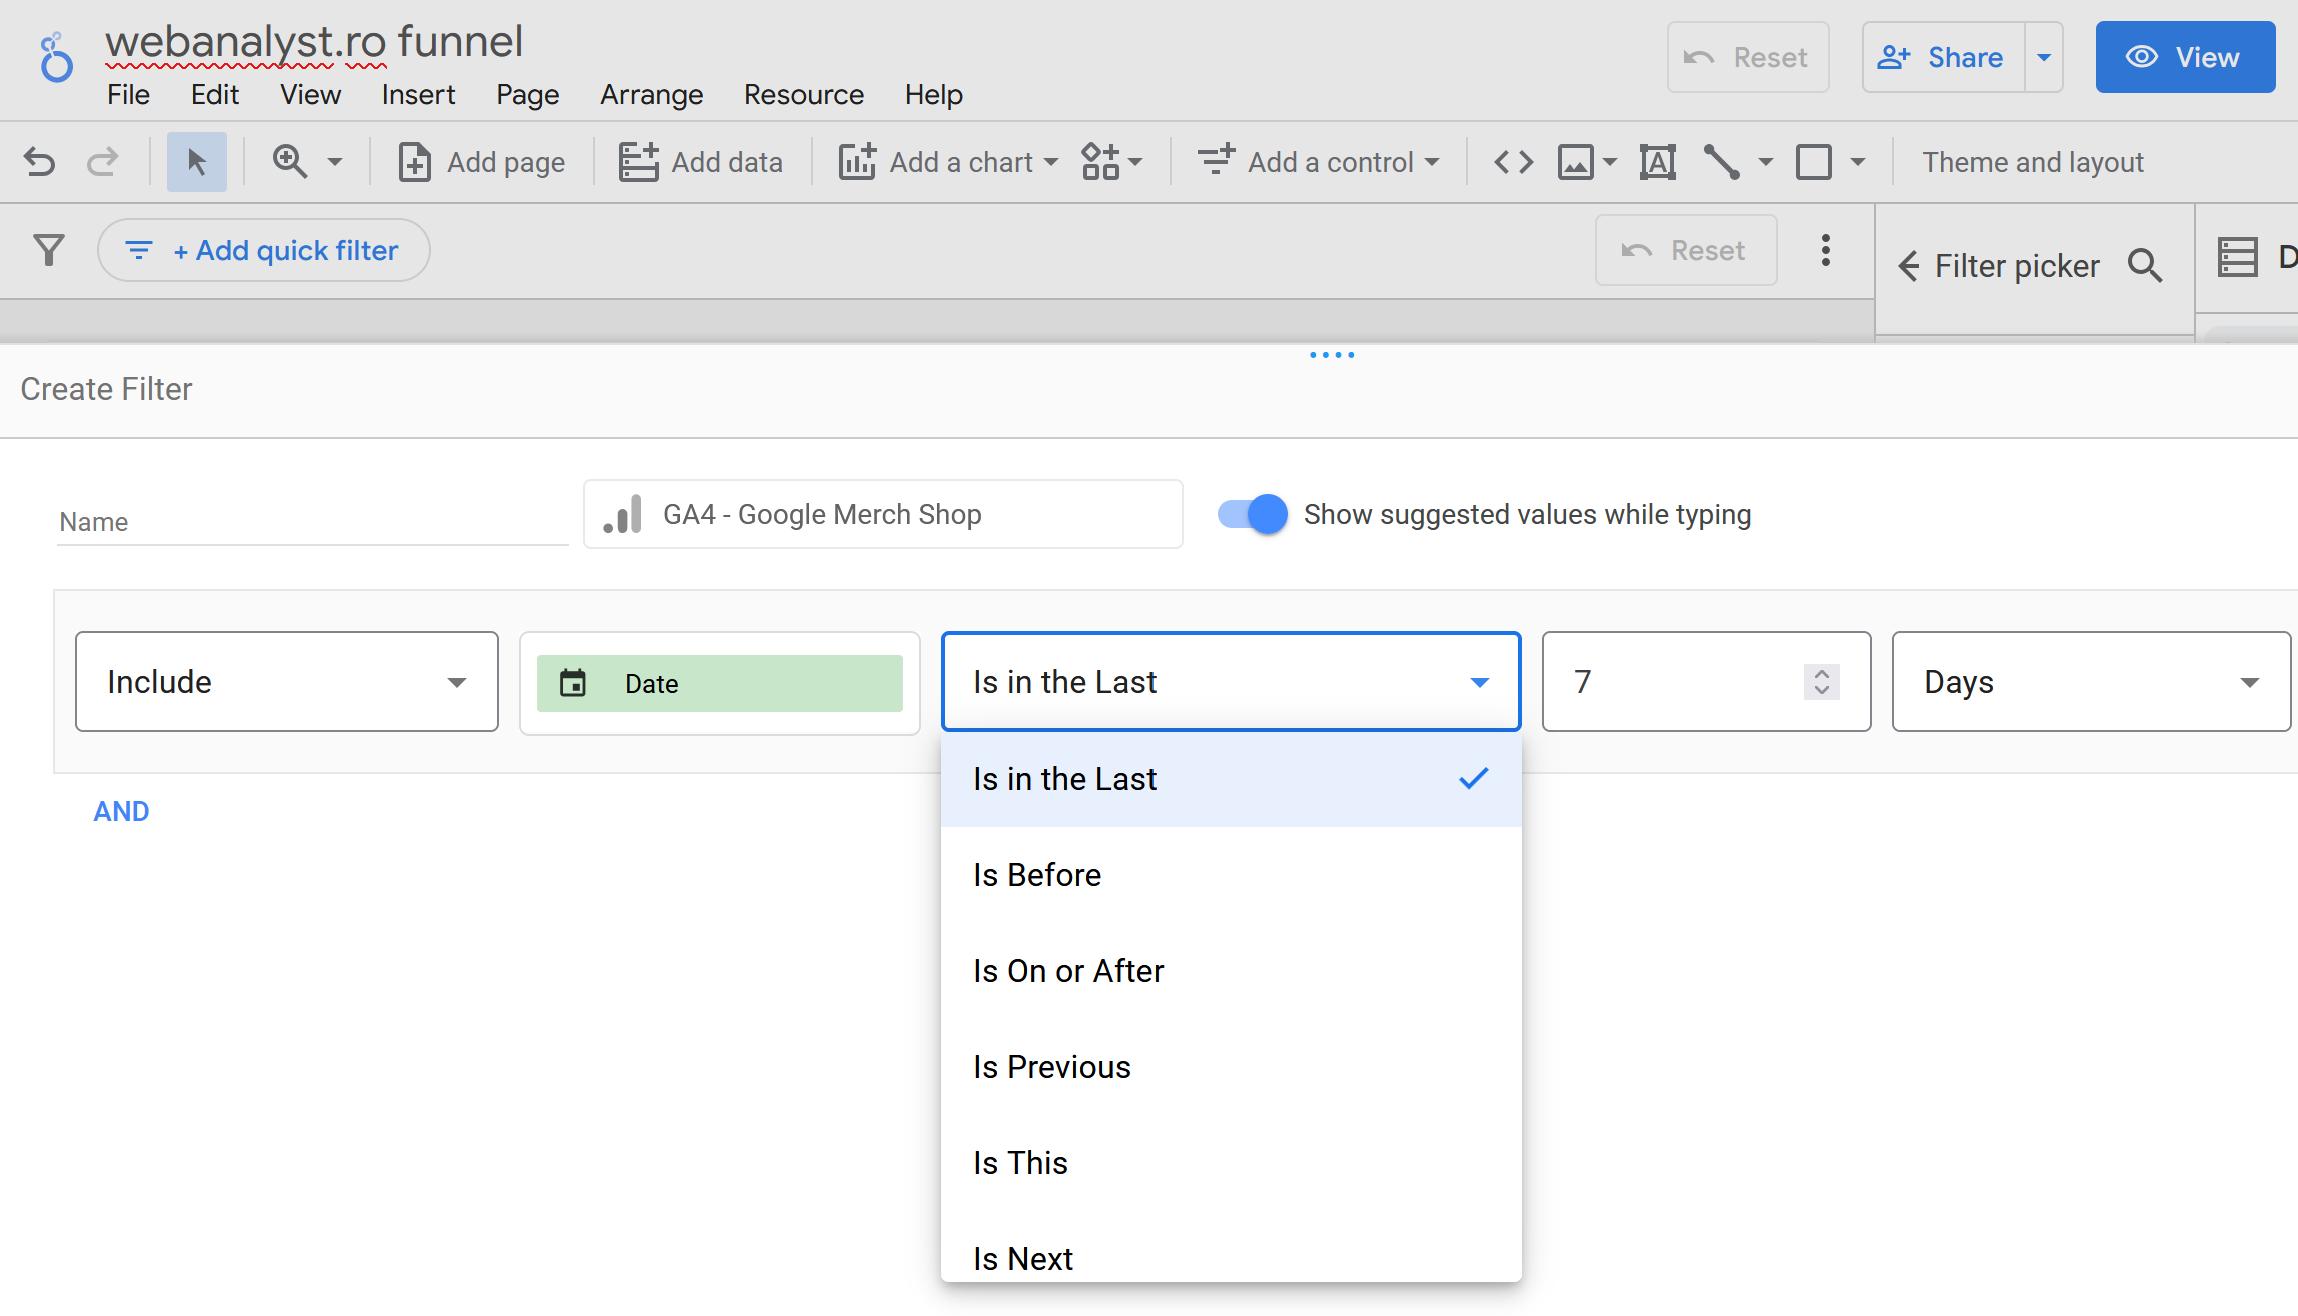Click the URL embed code icon
The image size is (2298, 1316).
tap(1513, 162)
